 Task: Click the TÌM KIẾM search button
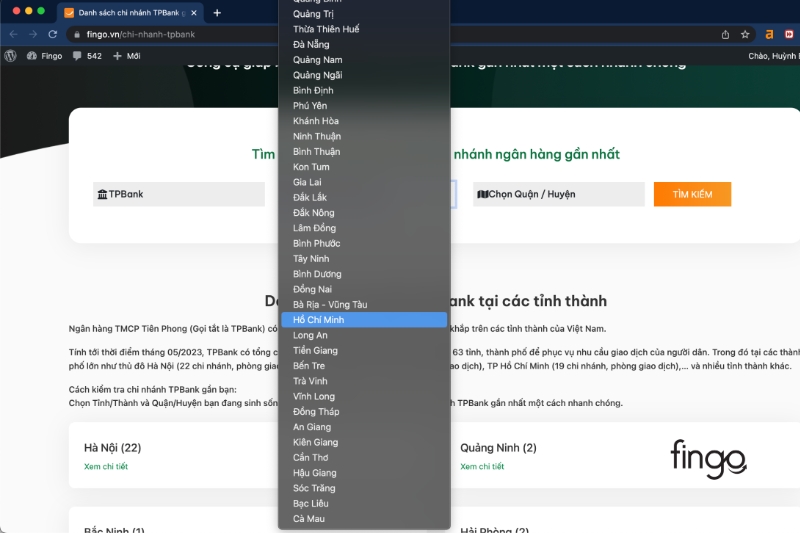coord(692,194)
